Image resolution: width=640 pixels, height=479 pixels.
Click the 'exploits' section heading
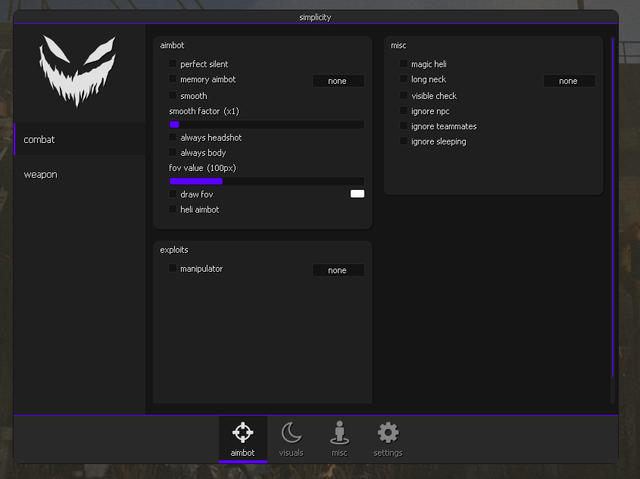pyautogui.click(x=174, y=250)
